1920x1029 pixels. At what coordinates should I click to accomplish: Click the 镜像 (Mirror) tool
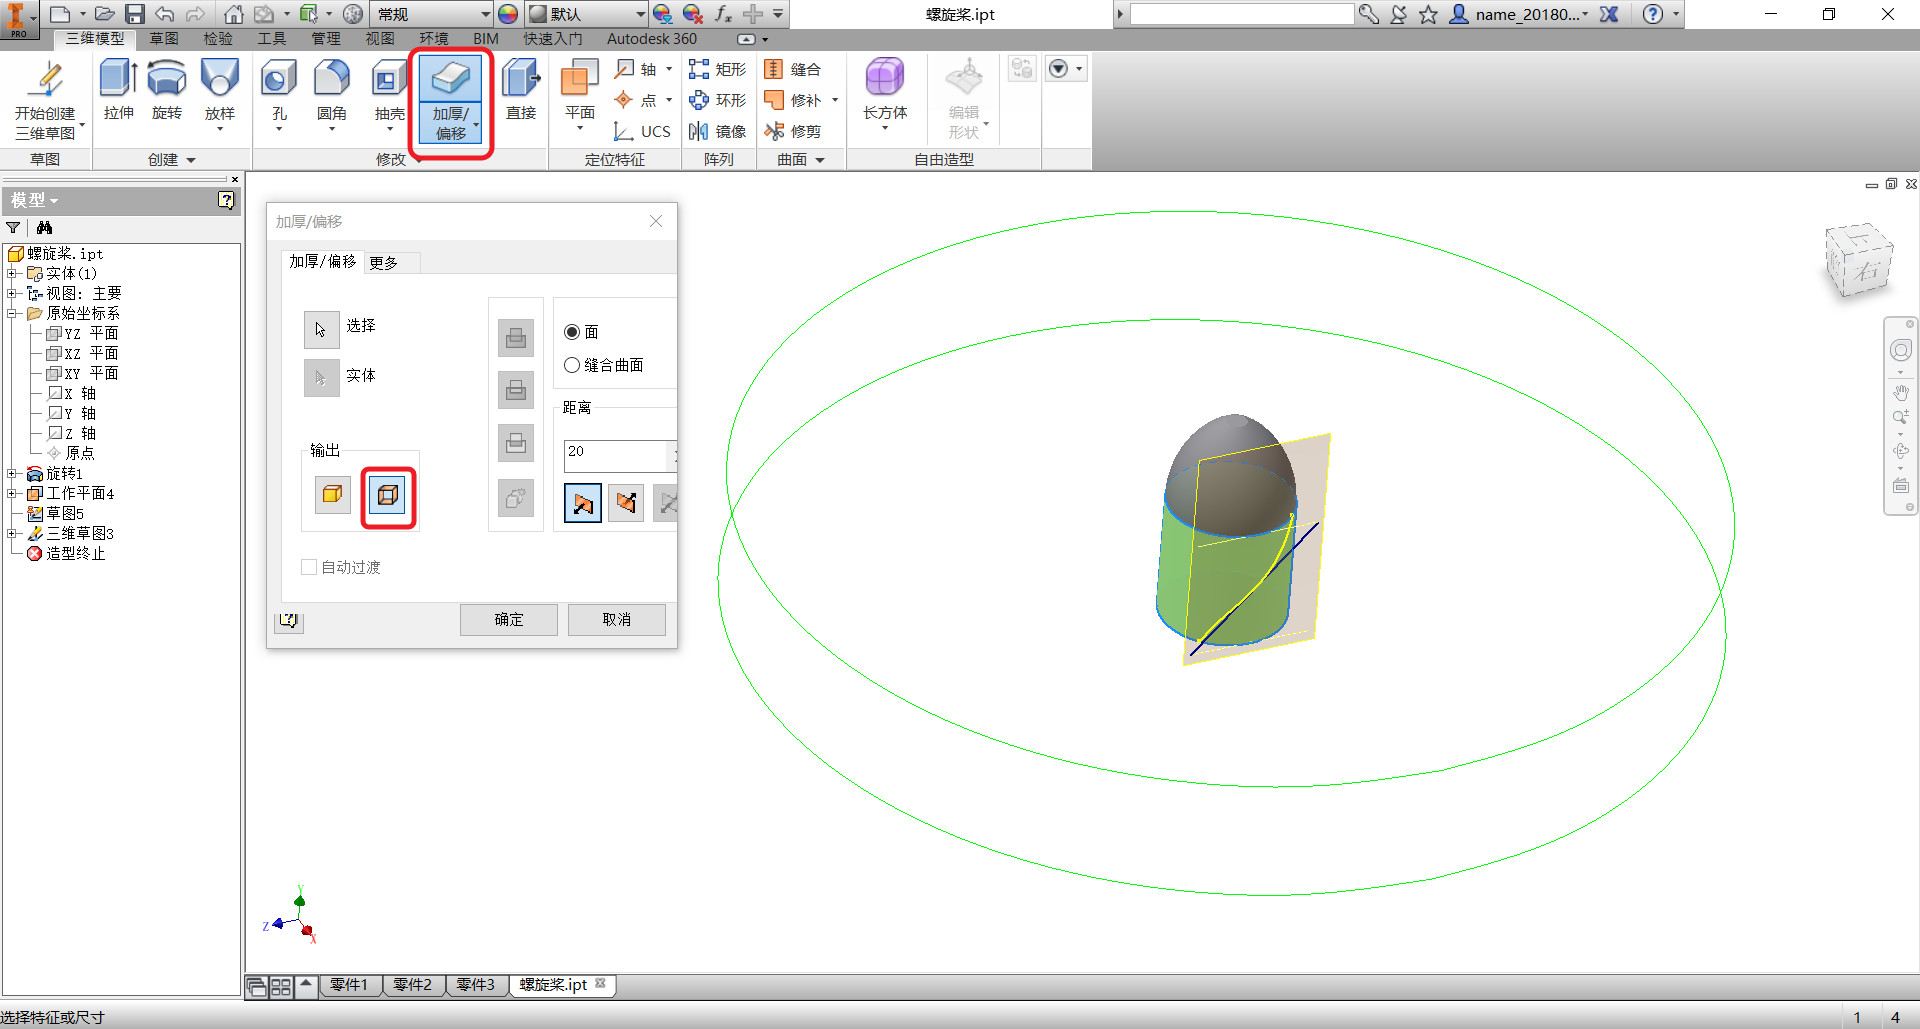[x=718, y=131]
